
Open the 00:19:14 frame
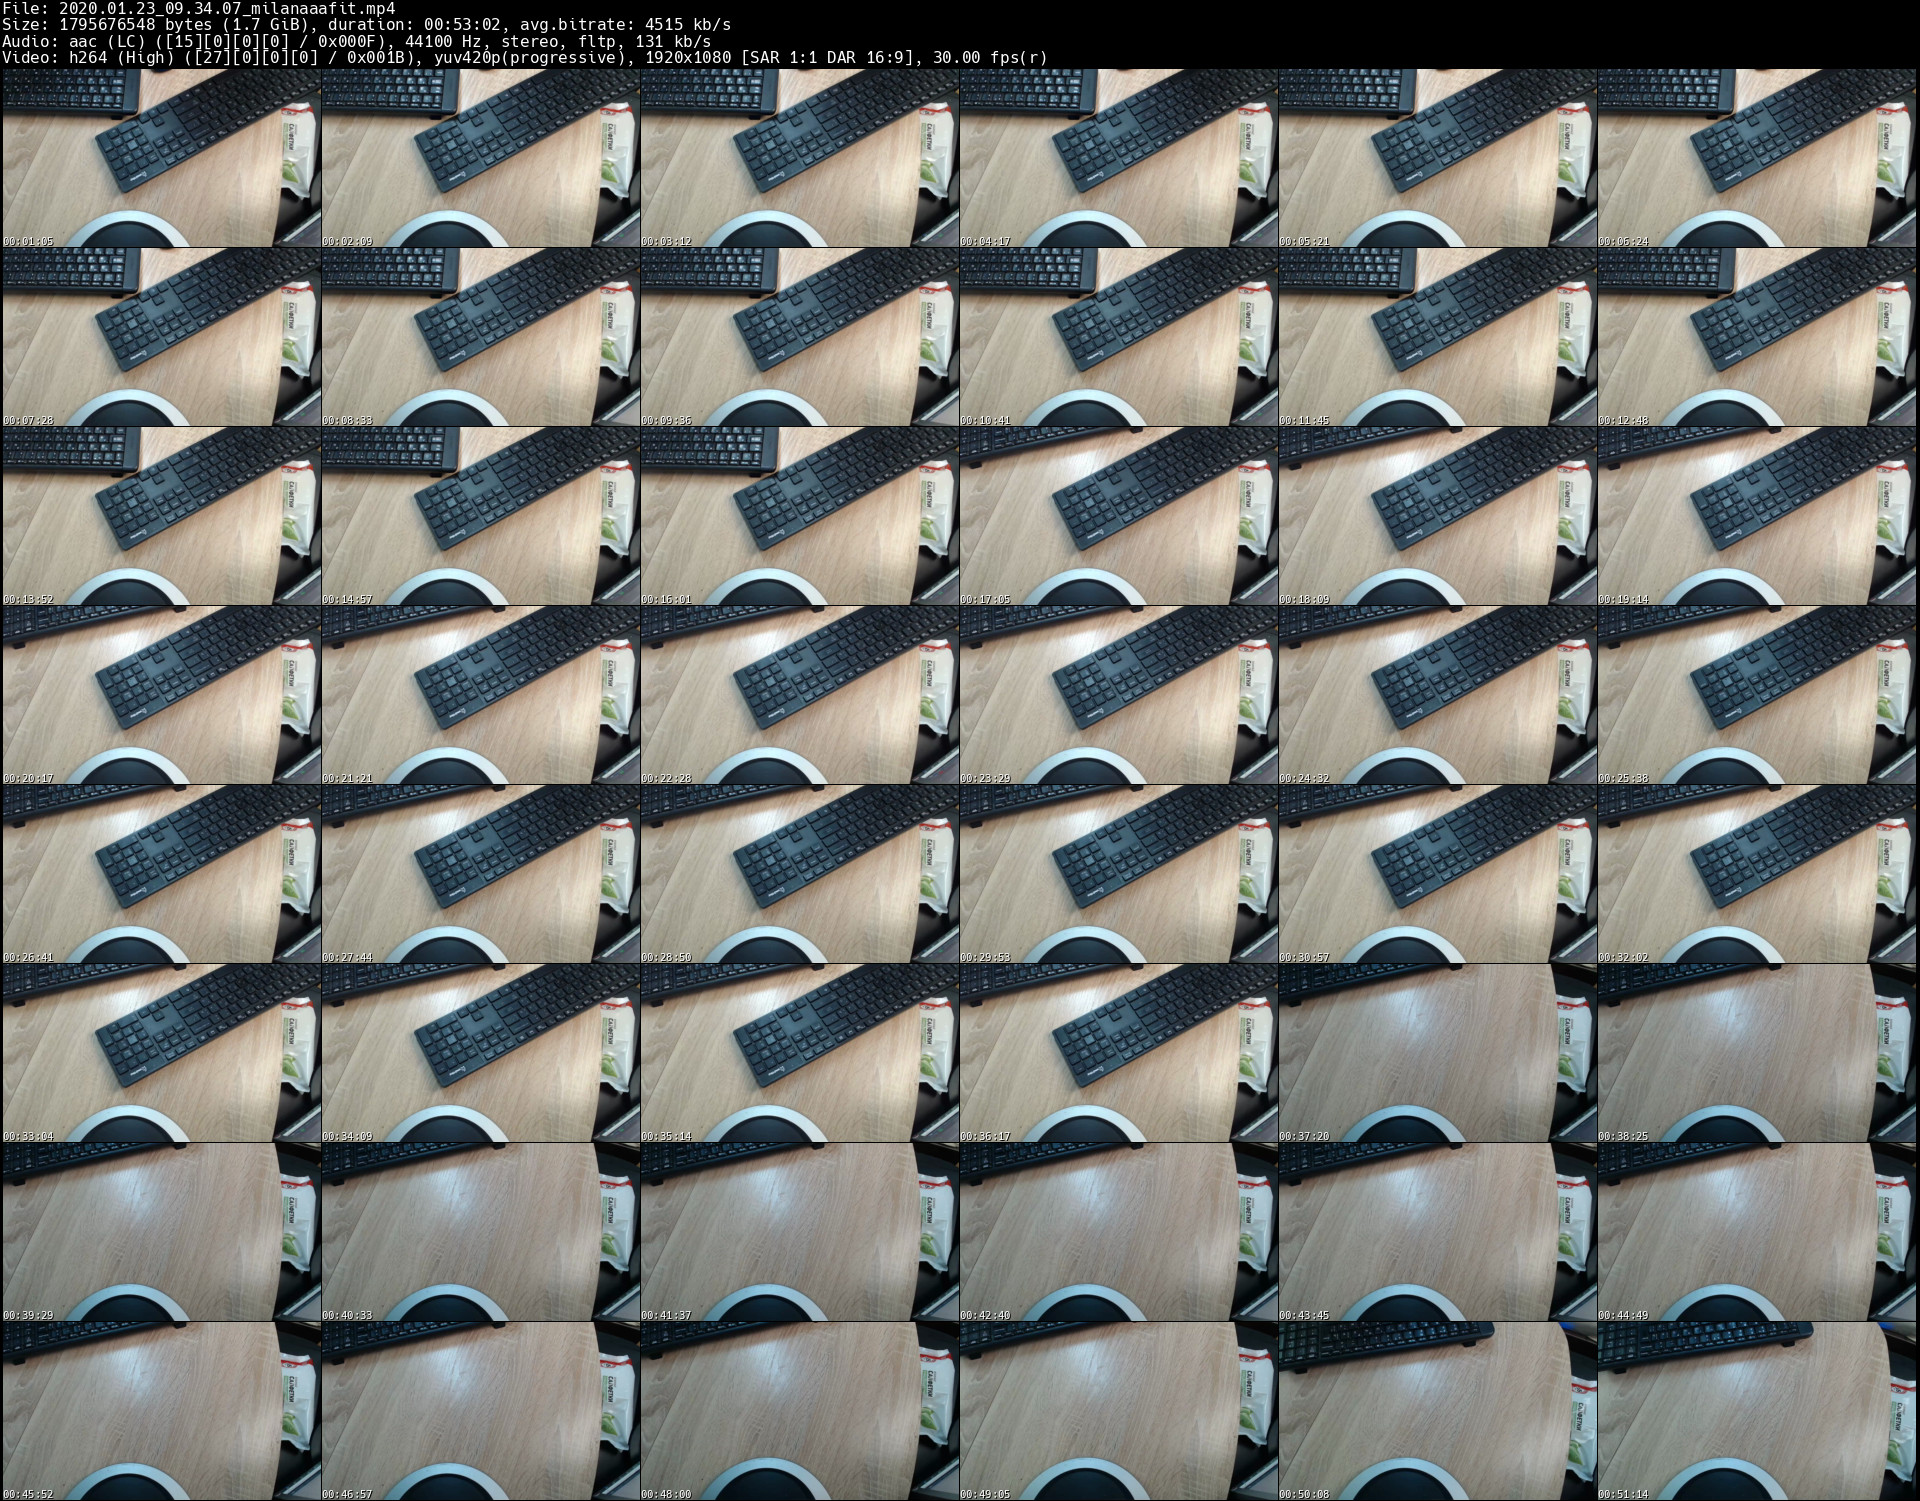coord(1757,516)
